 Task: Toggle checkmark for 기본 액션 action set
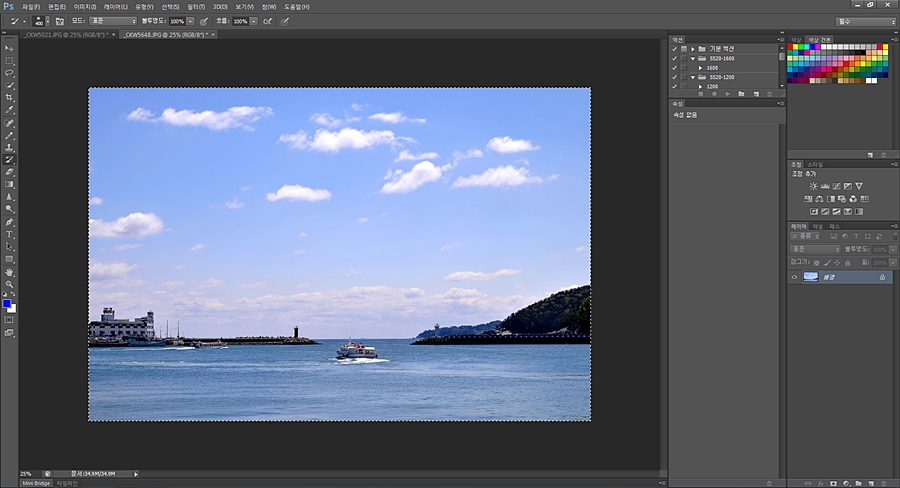(674, 48)
